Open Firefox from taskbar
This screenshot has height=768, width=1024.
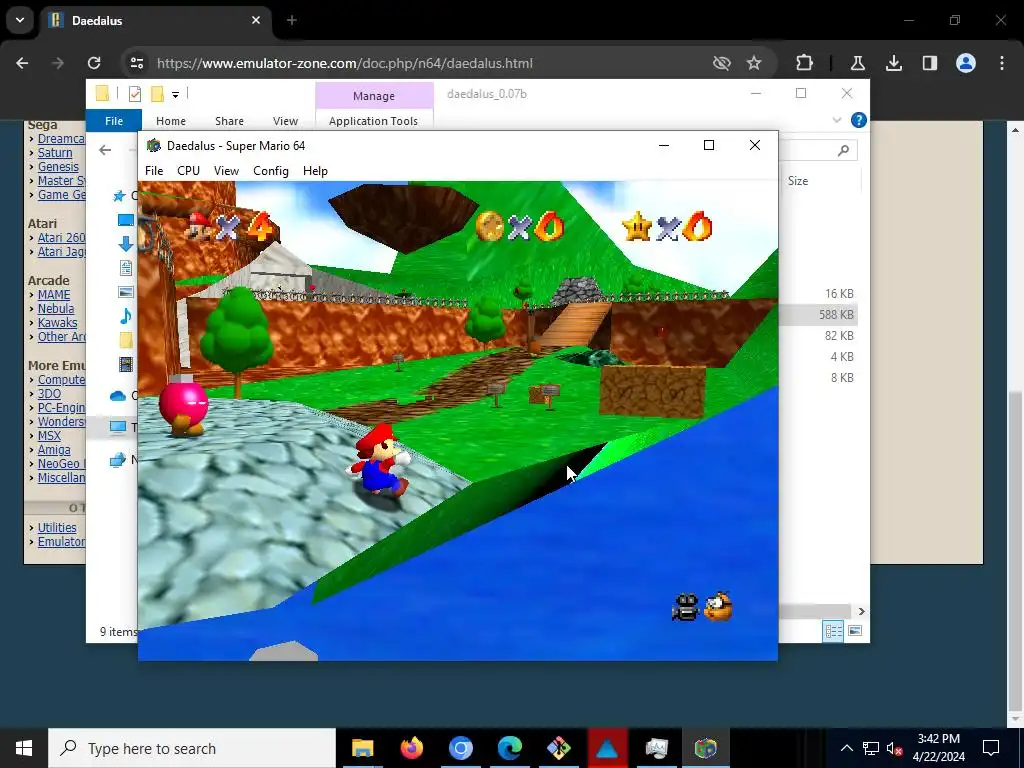(x=411, y=748)
